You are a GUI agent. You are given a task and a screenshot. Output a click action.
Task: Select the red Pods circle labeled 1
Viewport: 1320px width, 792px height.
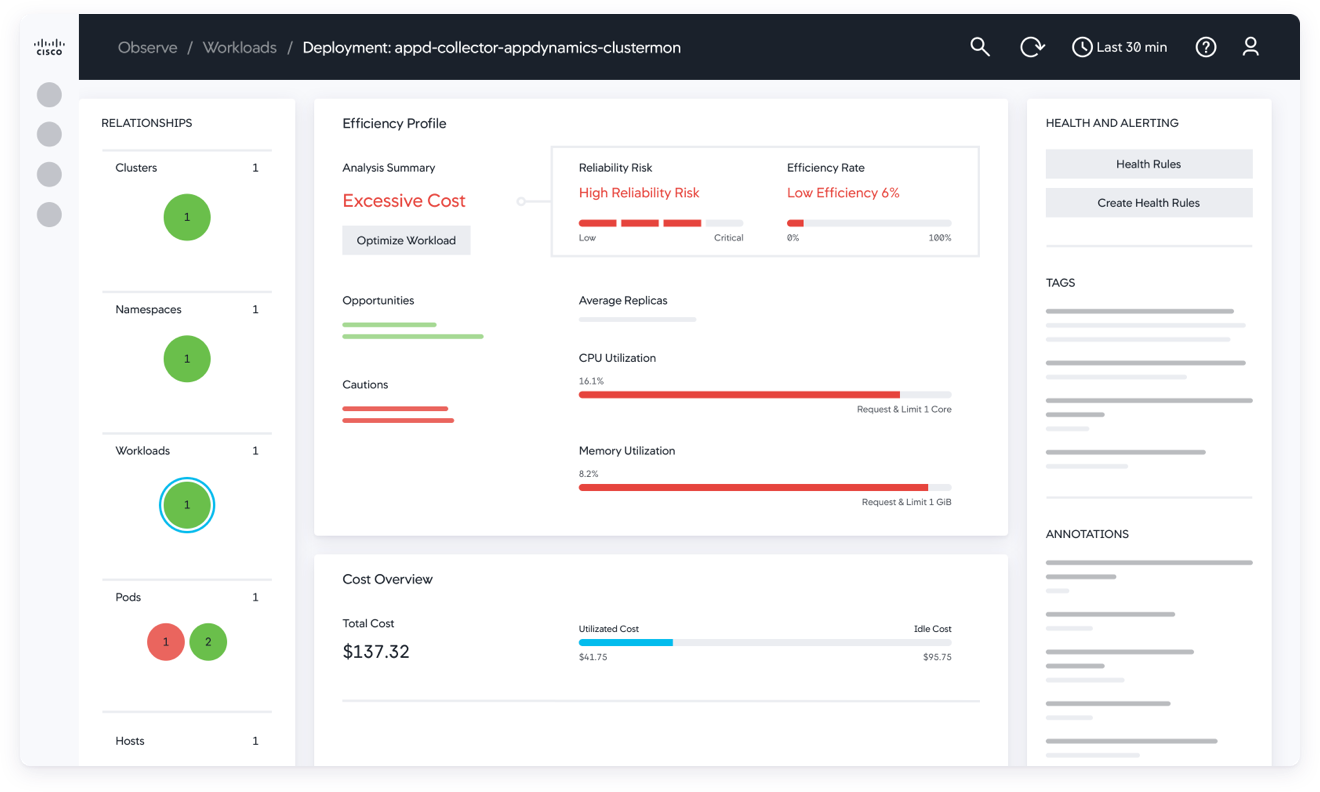166,642
